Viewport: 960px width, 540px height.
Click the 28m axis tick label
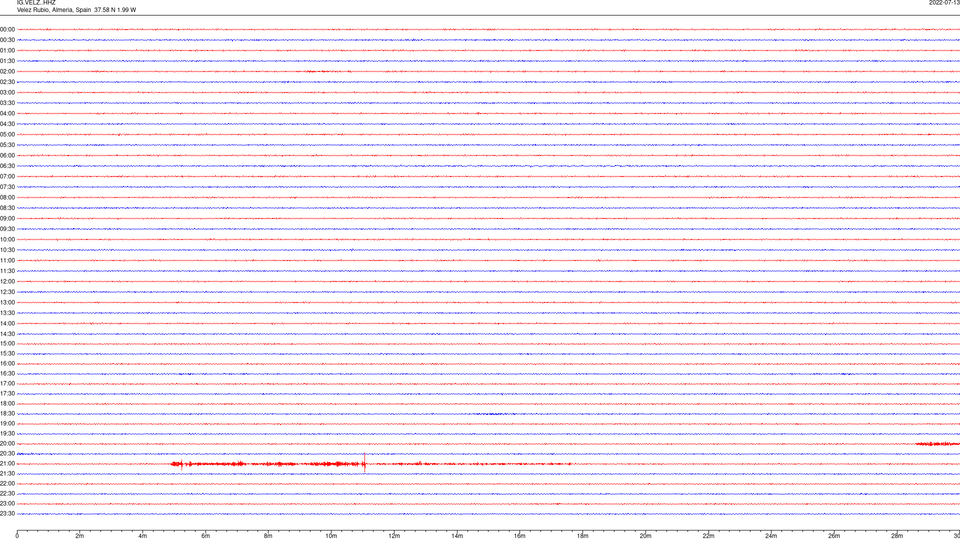click(x=897, y=536)
